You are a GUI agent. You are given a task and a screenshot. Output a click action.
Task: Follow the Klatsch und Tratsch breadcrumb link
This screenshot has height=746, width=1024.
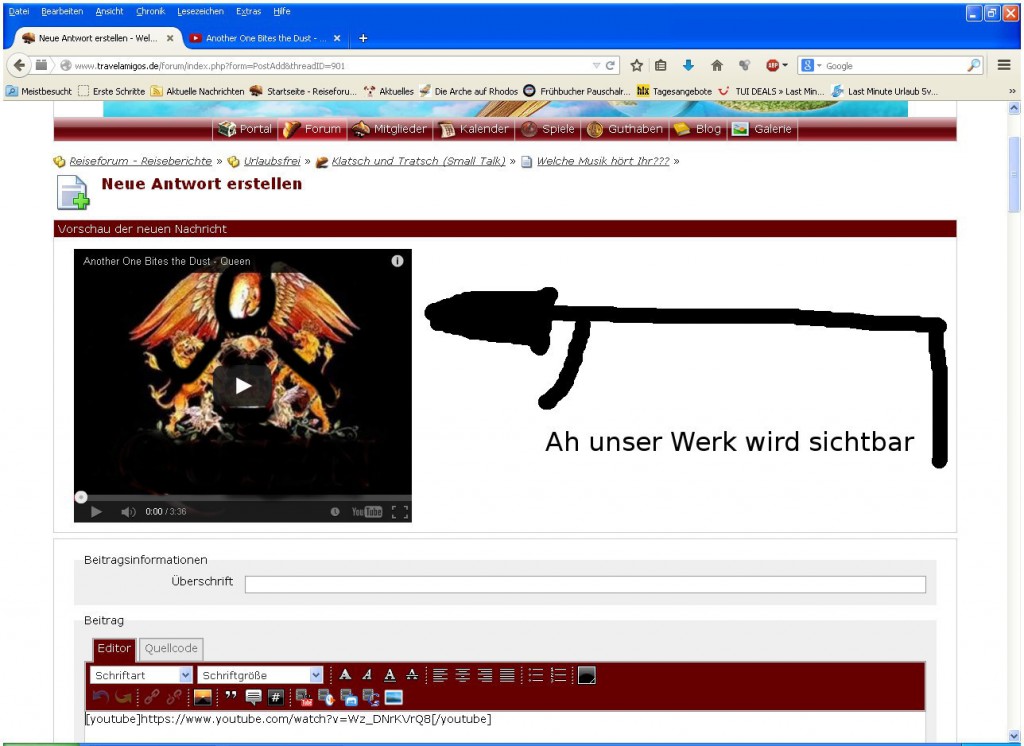click(418, 161)
